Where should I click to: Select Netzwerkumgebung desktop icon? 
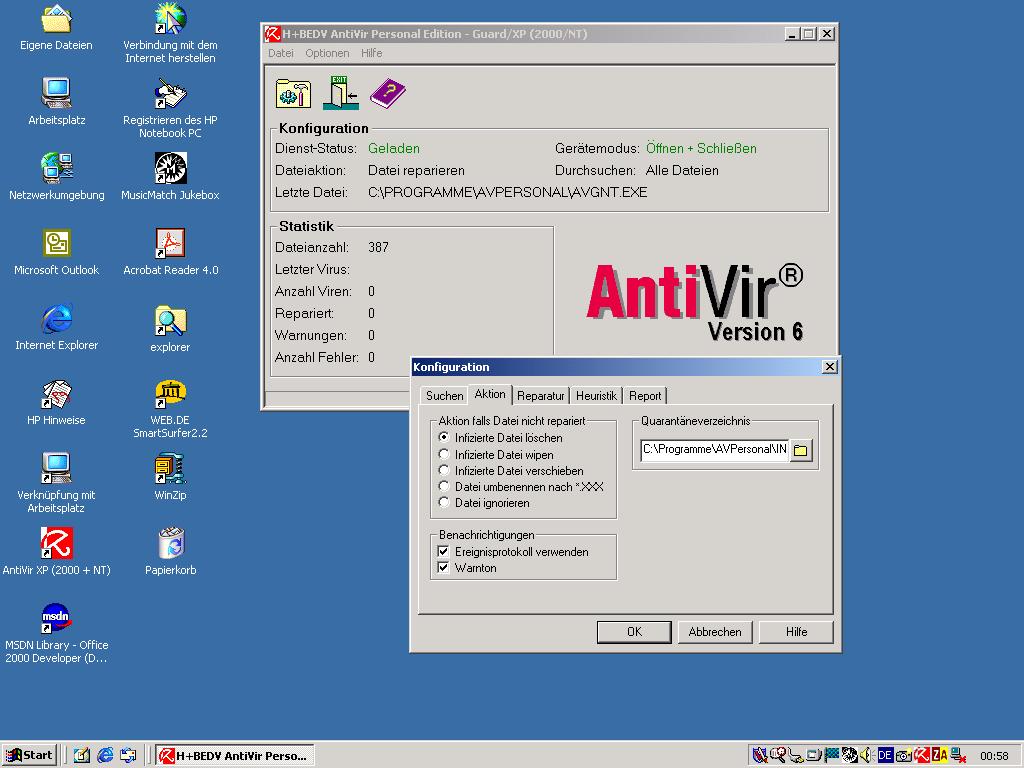56,177
